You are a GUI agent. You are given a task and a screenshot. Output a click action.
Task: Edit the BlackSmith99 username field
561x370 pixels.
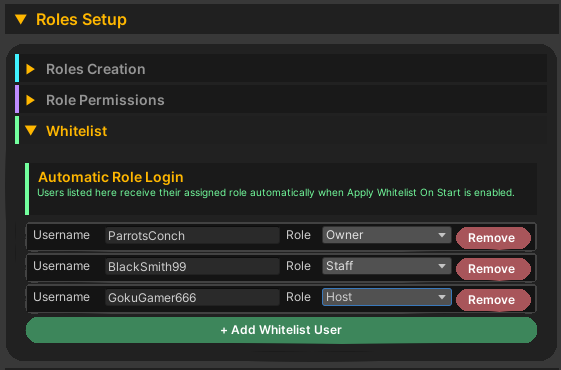click(x=192, y=267)
